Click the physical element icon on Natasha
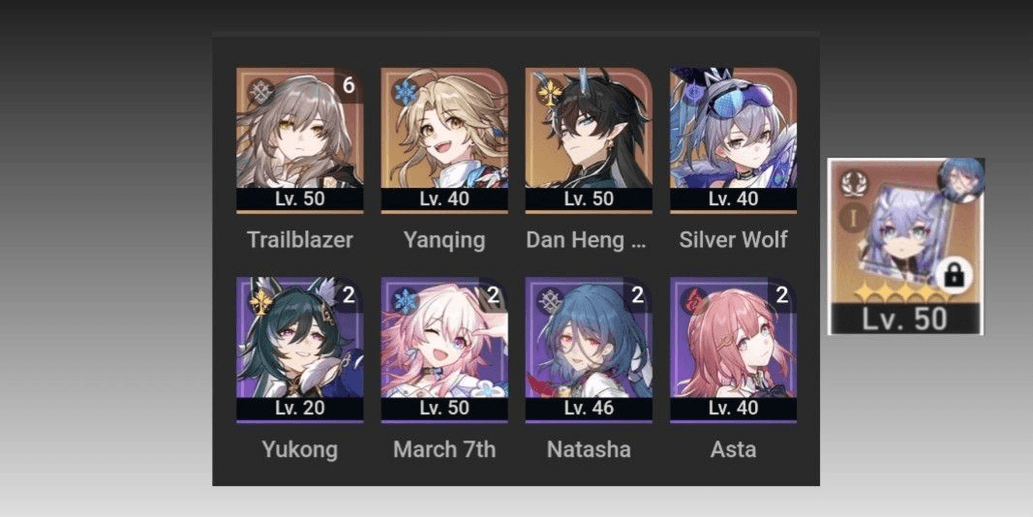This screenshot has height=517, width=1033. pos(549,302)
